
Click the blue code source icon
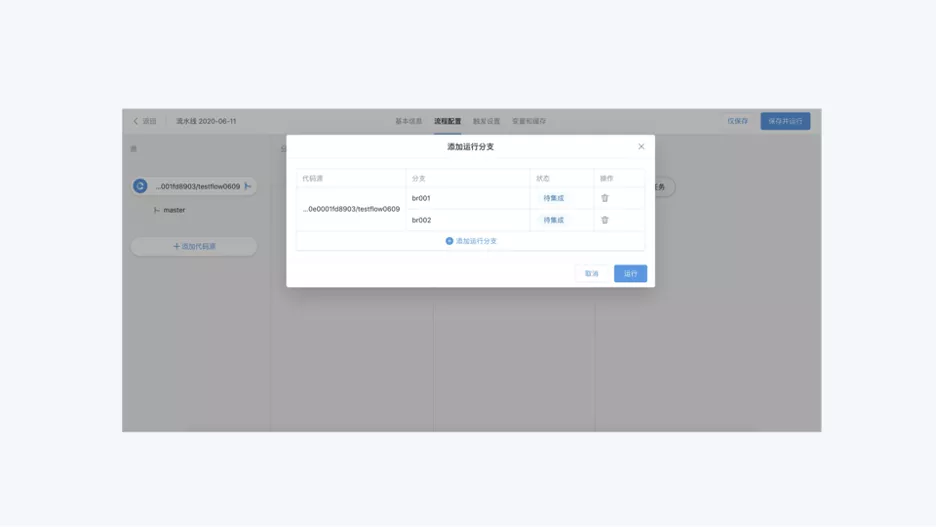140,186
